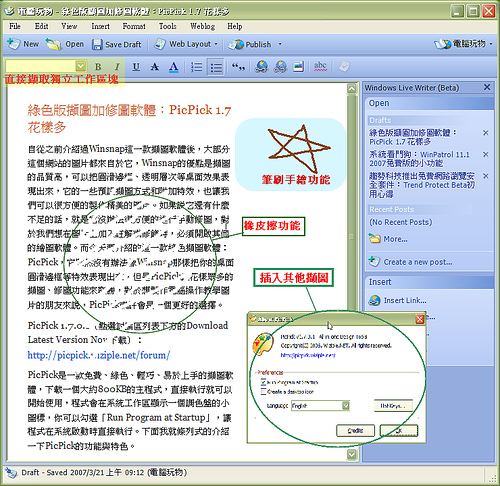The image size is (500, 486).
Task: Open the File menu
Action: coord(15,26)
